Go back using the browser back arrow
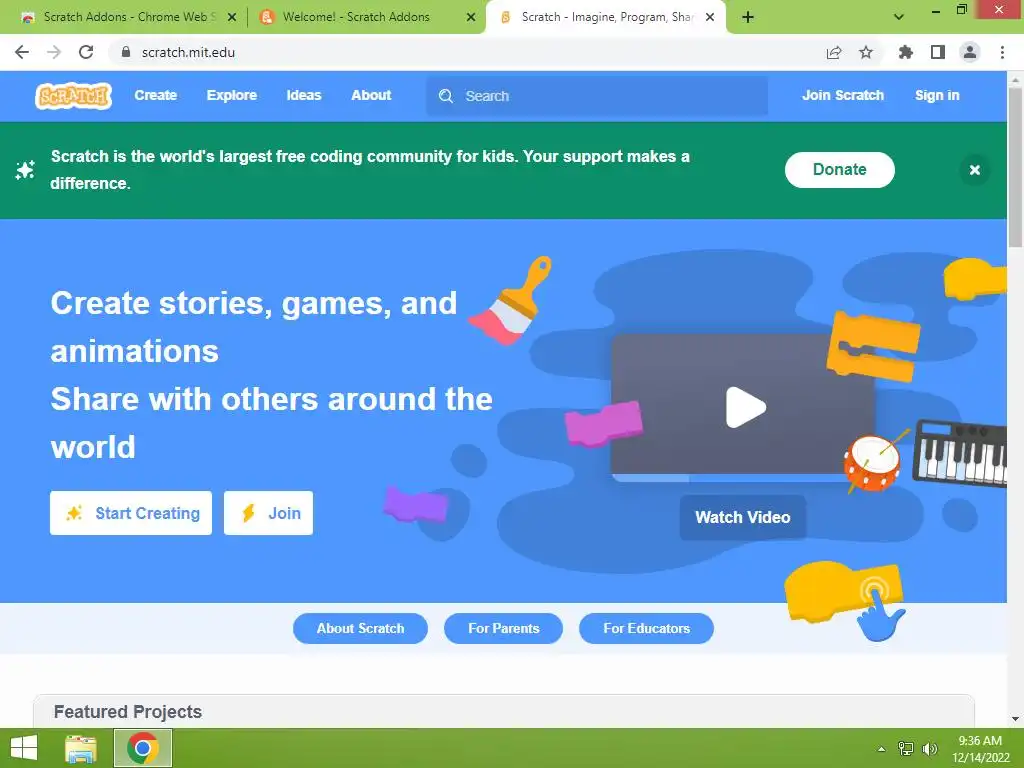The image size is (1024, 768). [22, 52]
